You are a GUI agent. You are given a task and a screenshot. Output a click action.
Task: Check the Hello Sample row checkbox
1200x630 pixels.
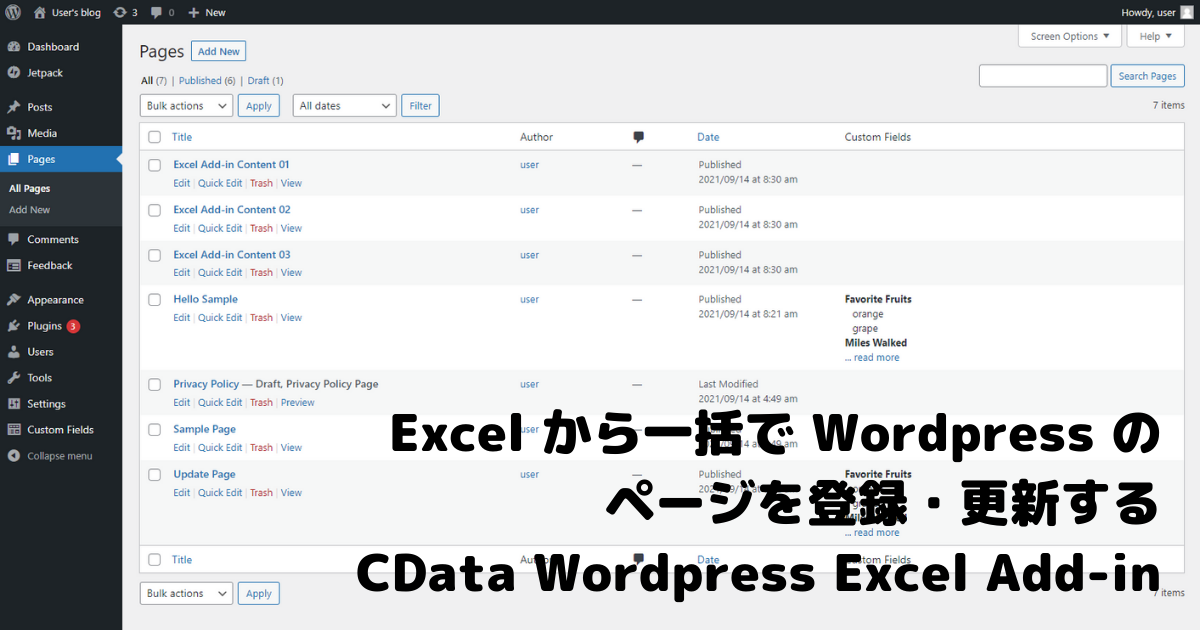coord(155,299)
